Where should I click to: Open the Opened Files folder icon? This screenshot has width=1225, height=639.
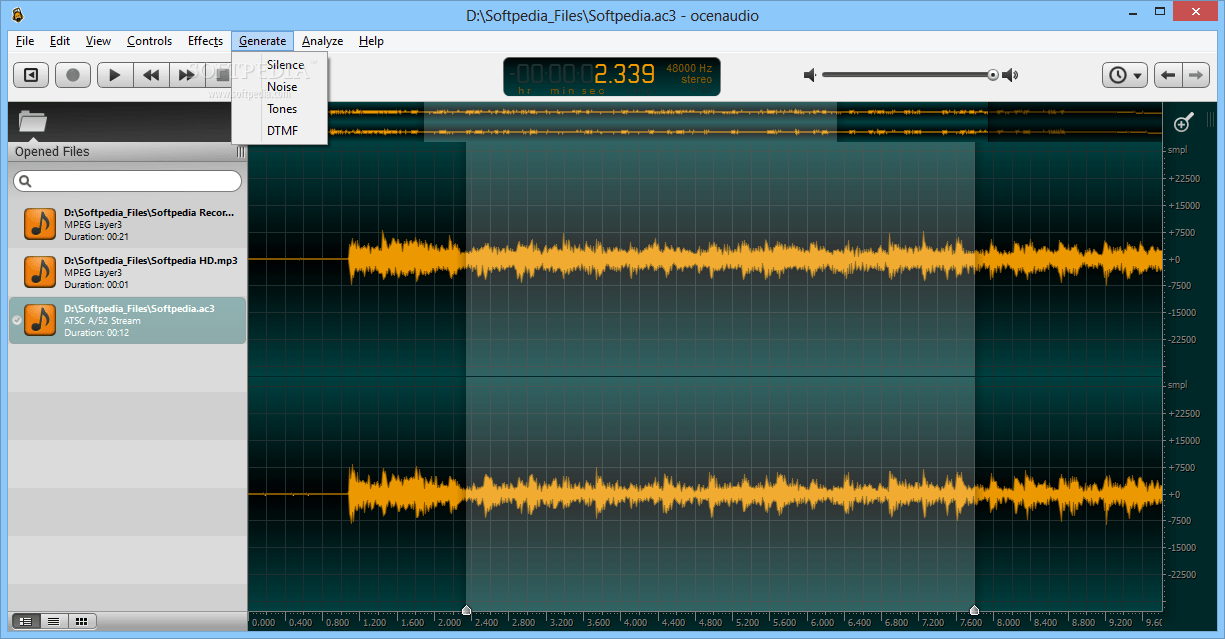point(32,122)
